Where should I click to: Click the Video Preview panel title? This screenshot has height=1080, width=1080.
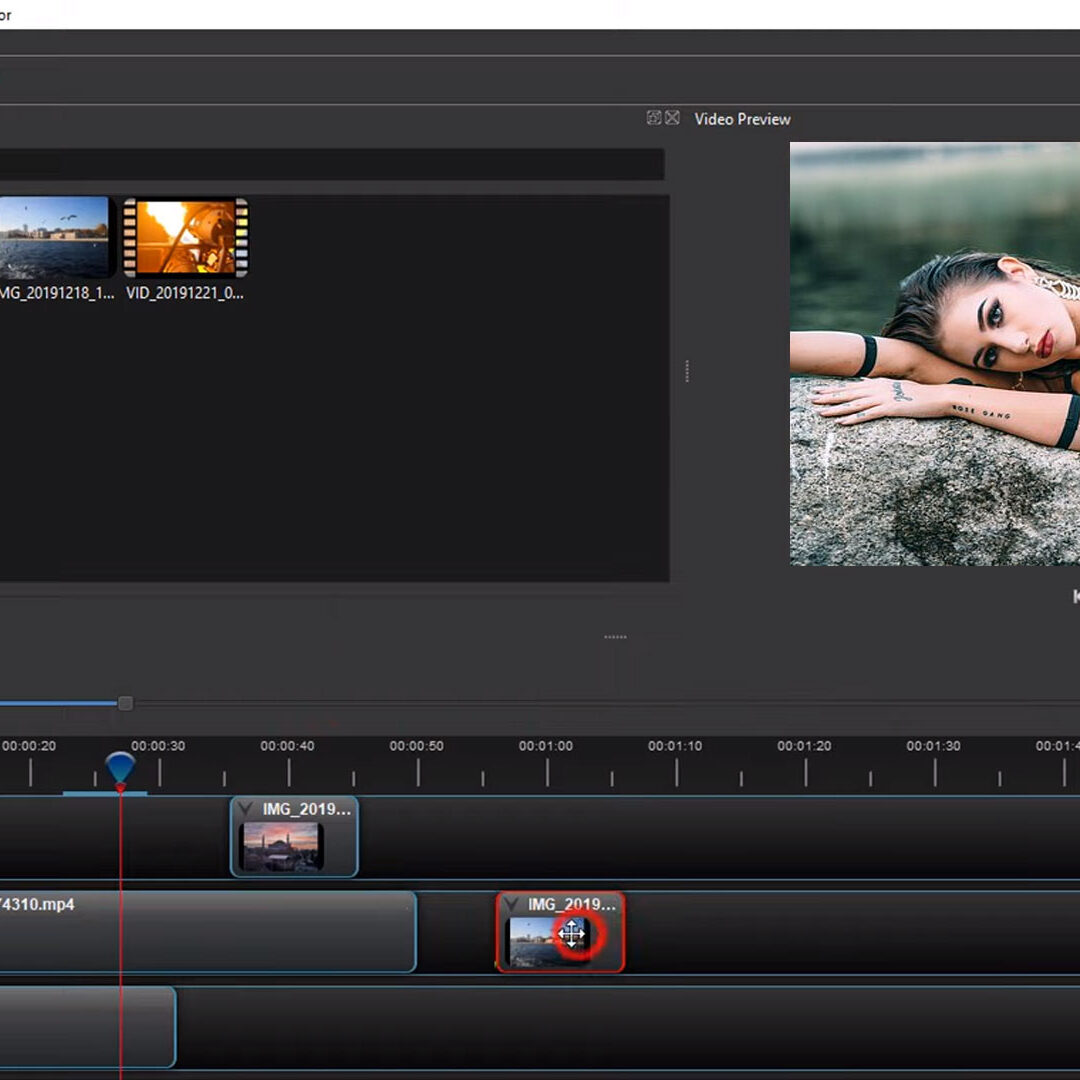point(742,119)
